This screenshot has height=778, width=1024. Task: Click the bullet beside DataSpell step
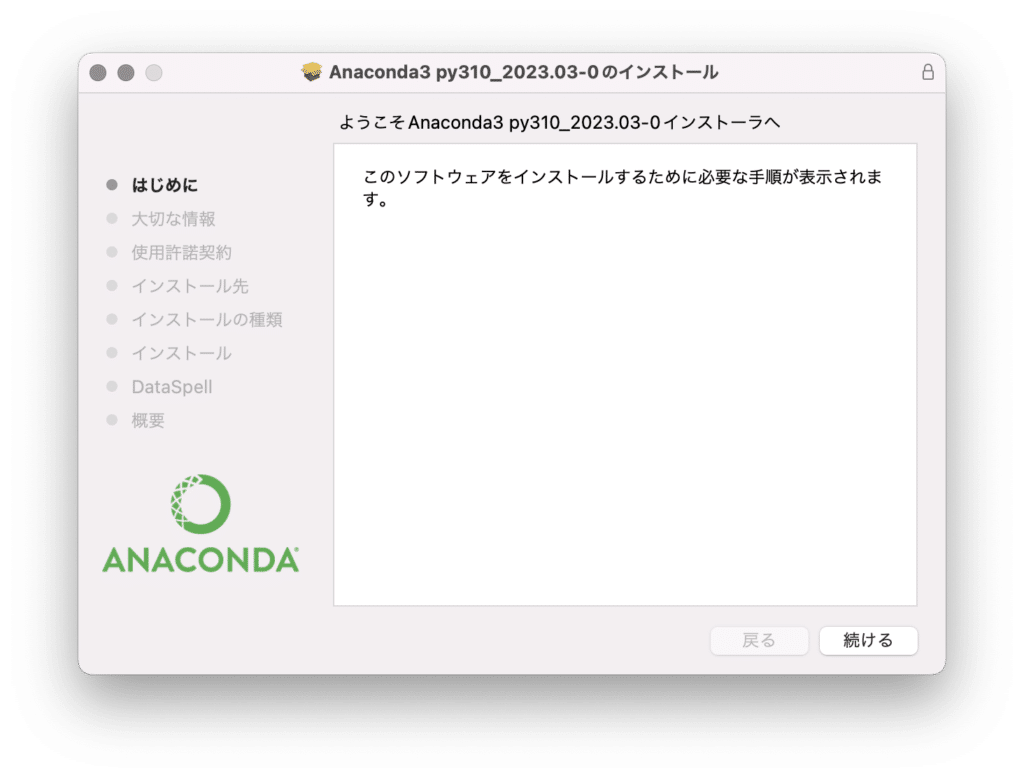tap(112, 387)
